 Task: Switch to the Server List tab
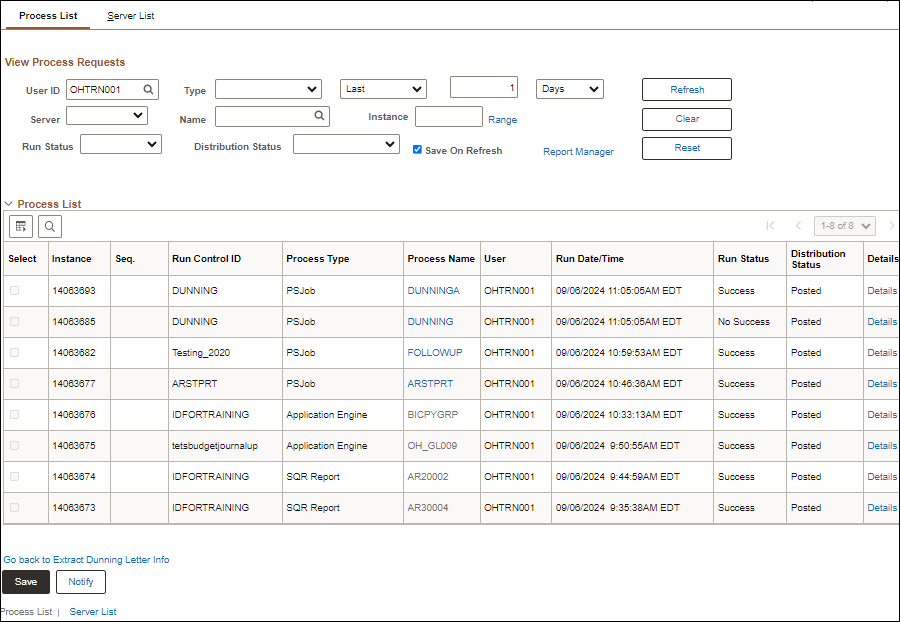[131, 16]
